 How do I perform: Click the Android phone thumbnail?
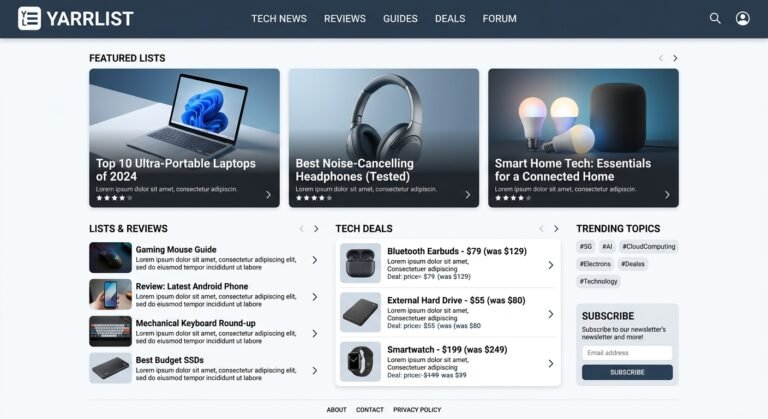110,295
